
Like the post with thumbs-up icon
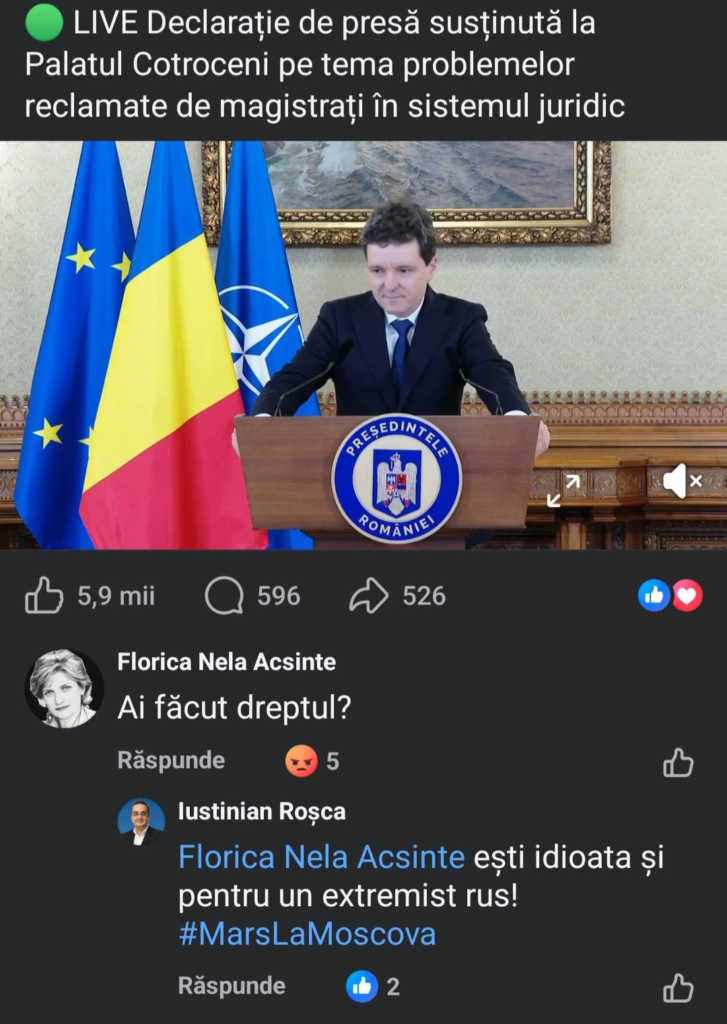click(x=44, y=595)
